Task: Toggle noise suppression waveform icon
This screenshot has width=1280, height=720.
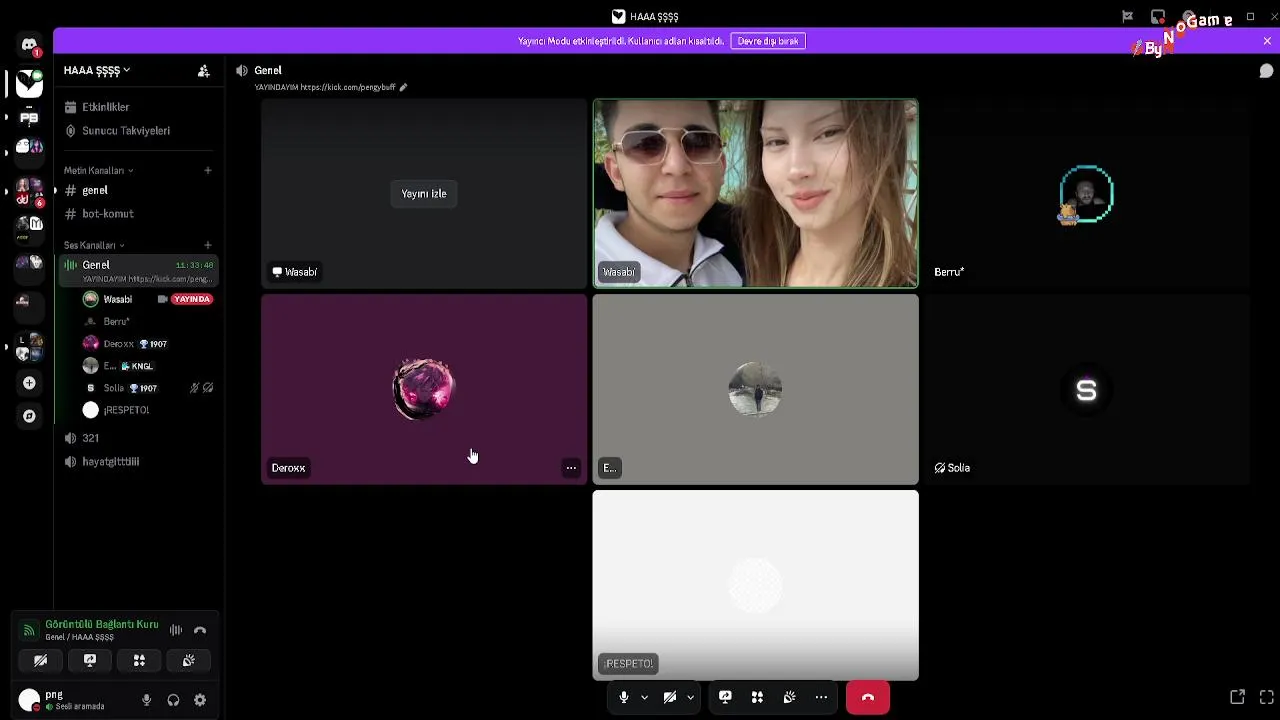Action: [x=176, y=630]
